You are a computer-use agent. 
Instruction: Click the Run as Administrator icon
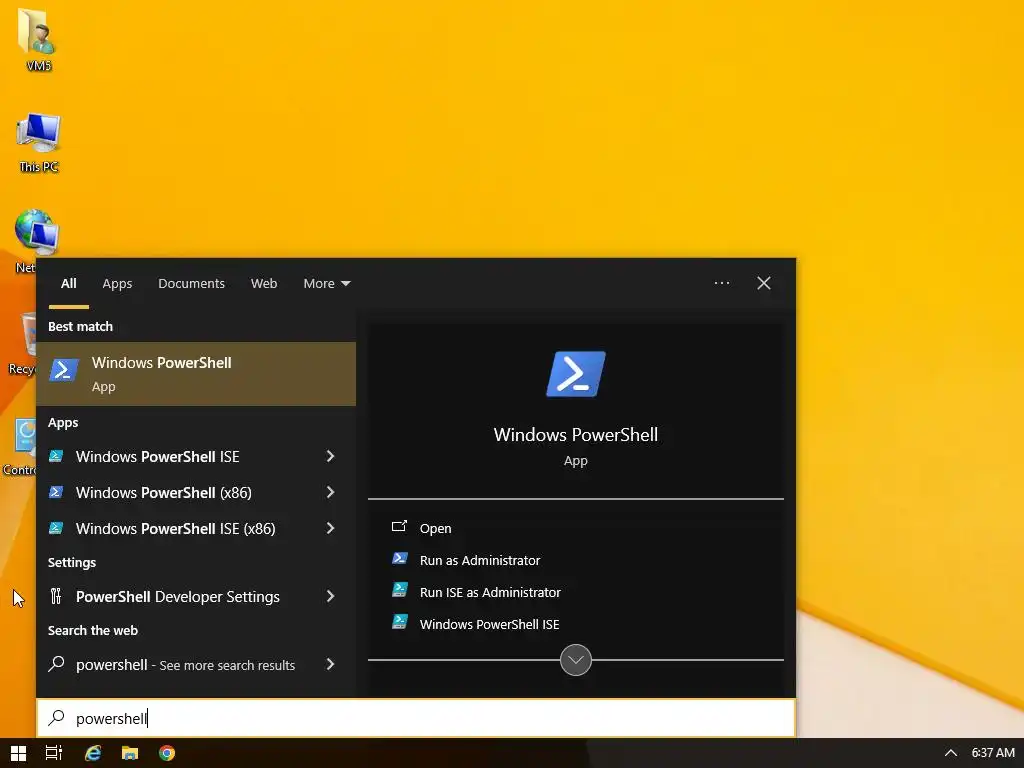400,558
